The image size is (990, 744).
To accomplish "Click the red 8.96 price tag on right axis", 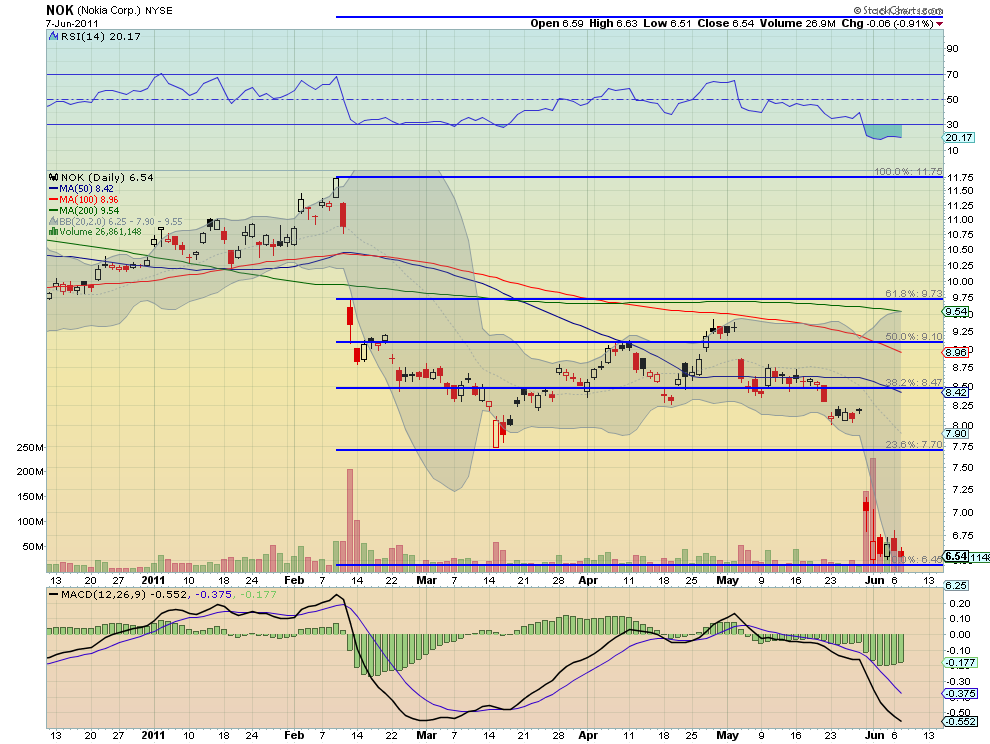I will tap(956, 352).
